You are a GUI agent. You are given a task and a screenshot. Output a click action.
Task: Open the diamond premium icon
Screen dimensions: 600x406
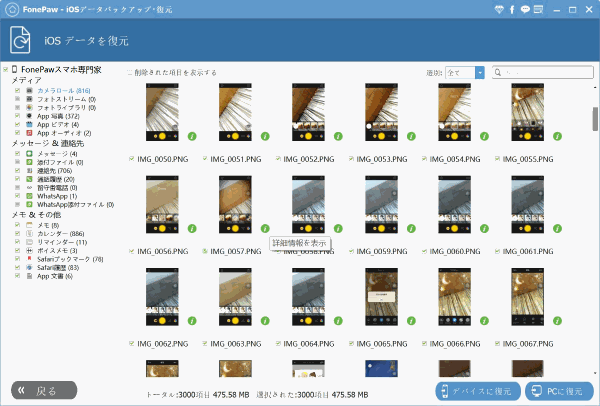(499, 10)
